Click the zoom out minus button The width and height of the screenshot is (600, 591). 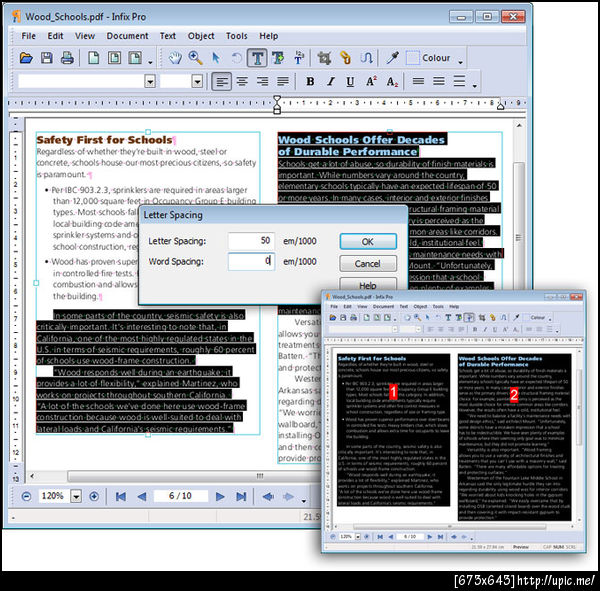pos(26,496)
